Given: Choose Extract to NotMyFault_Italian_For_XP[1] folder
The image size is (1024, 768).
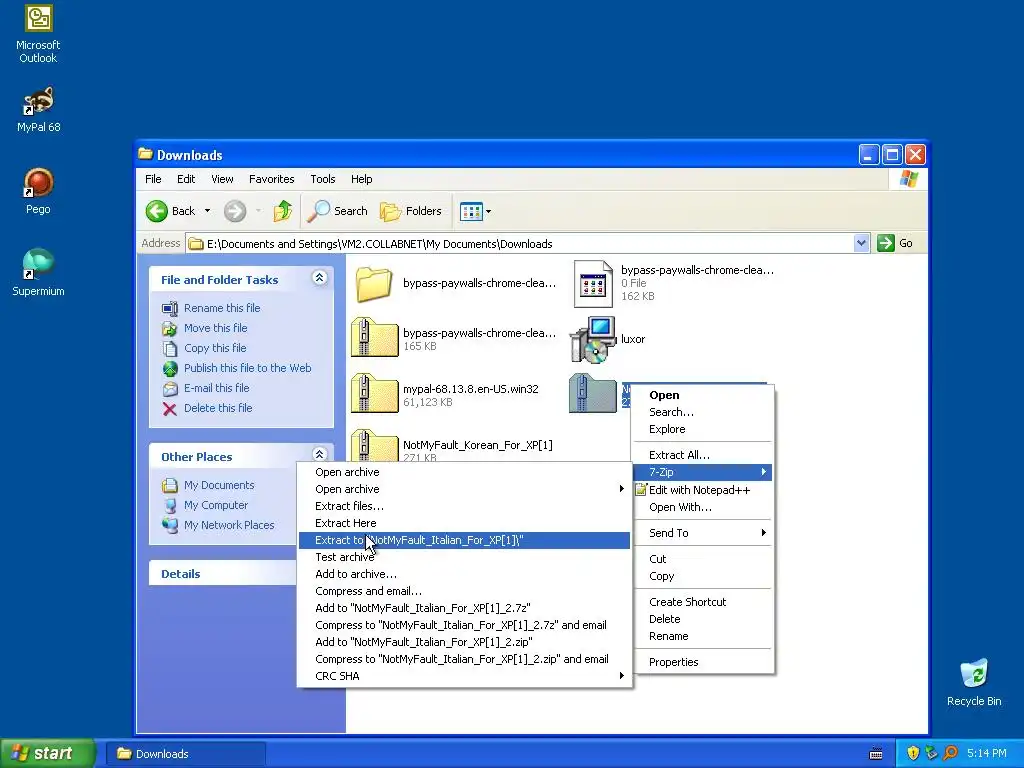Looking at the screenshot, I should (x=464, y=540).
